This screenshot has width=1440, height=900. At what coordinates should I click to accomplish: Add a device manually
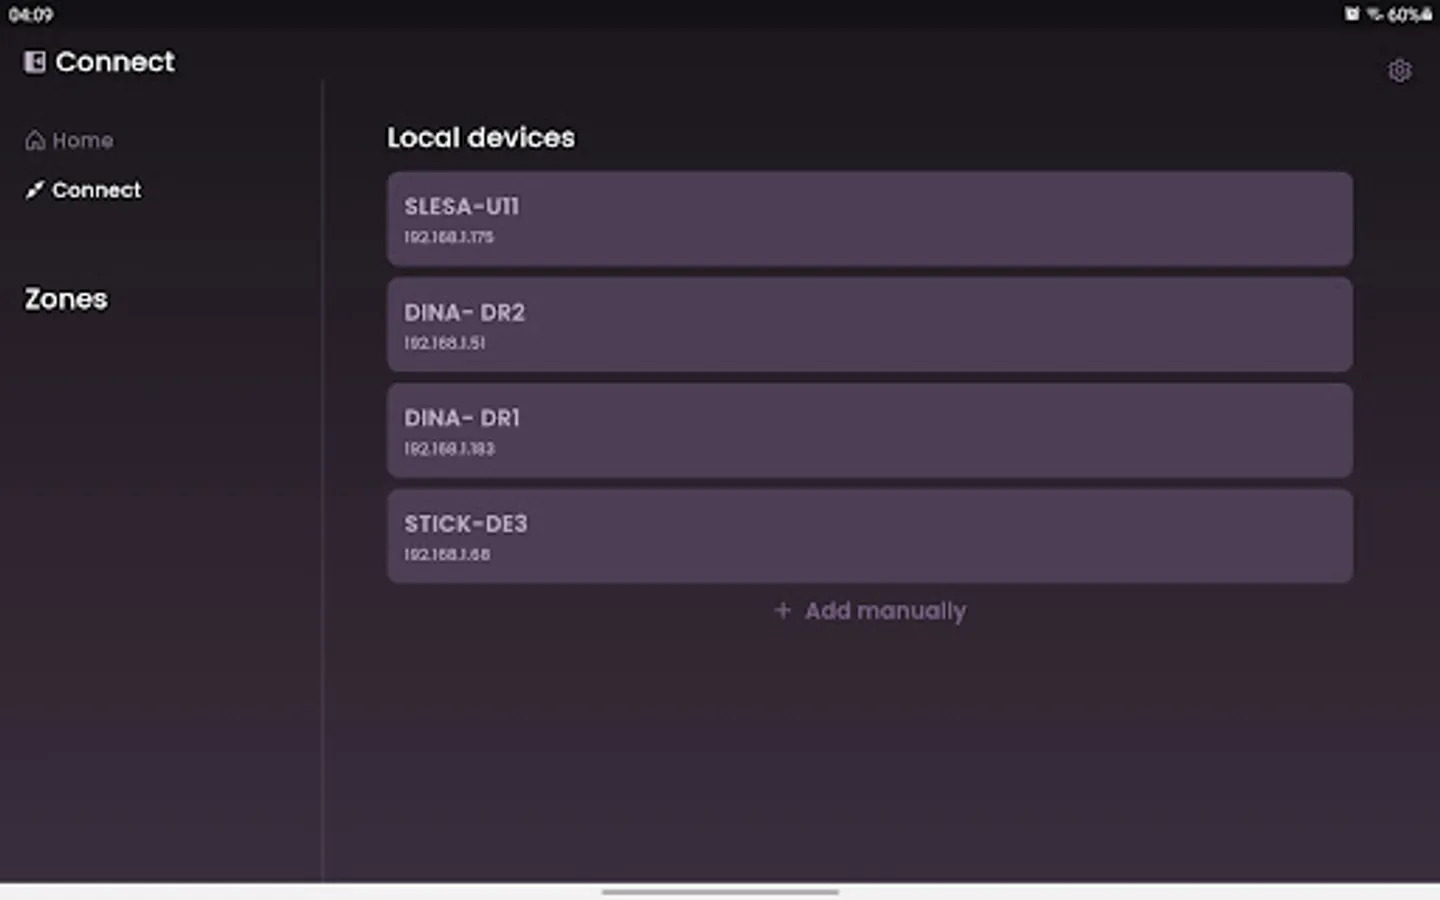[868, 610]
